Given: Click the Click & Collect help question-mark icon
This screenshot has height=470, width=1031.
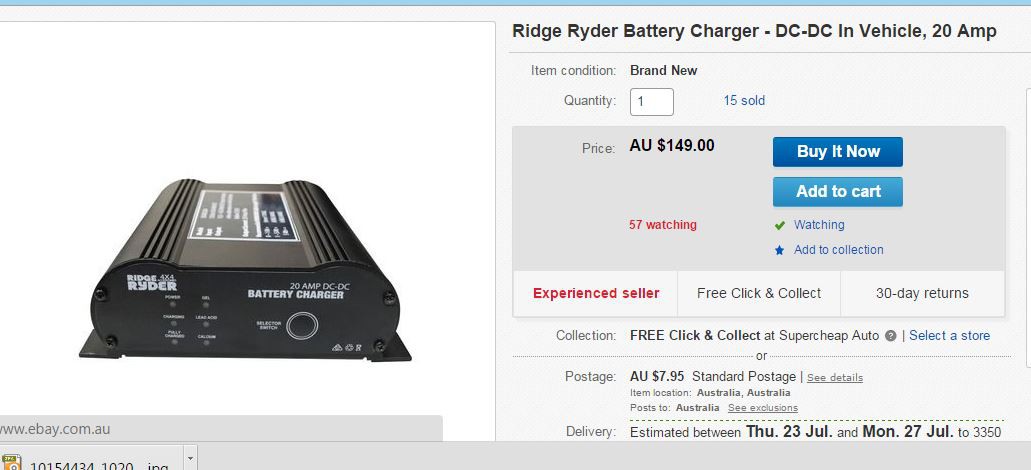Looking at the screenshot, I should [890, 336].
